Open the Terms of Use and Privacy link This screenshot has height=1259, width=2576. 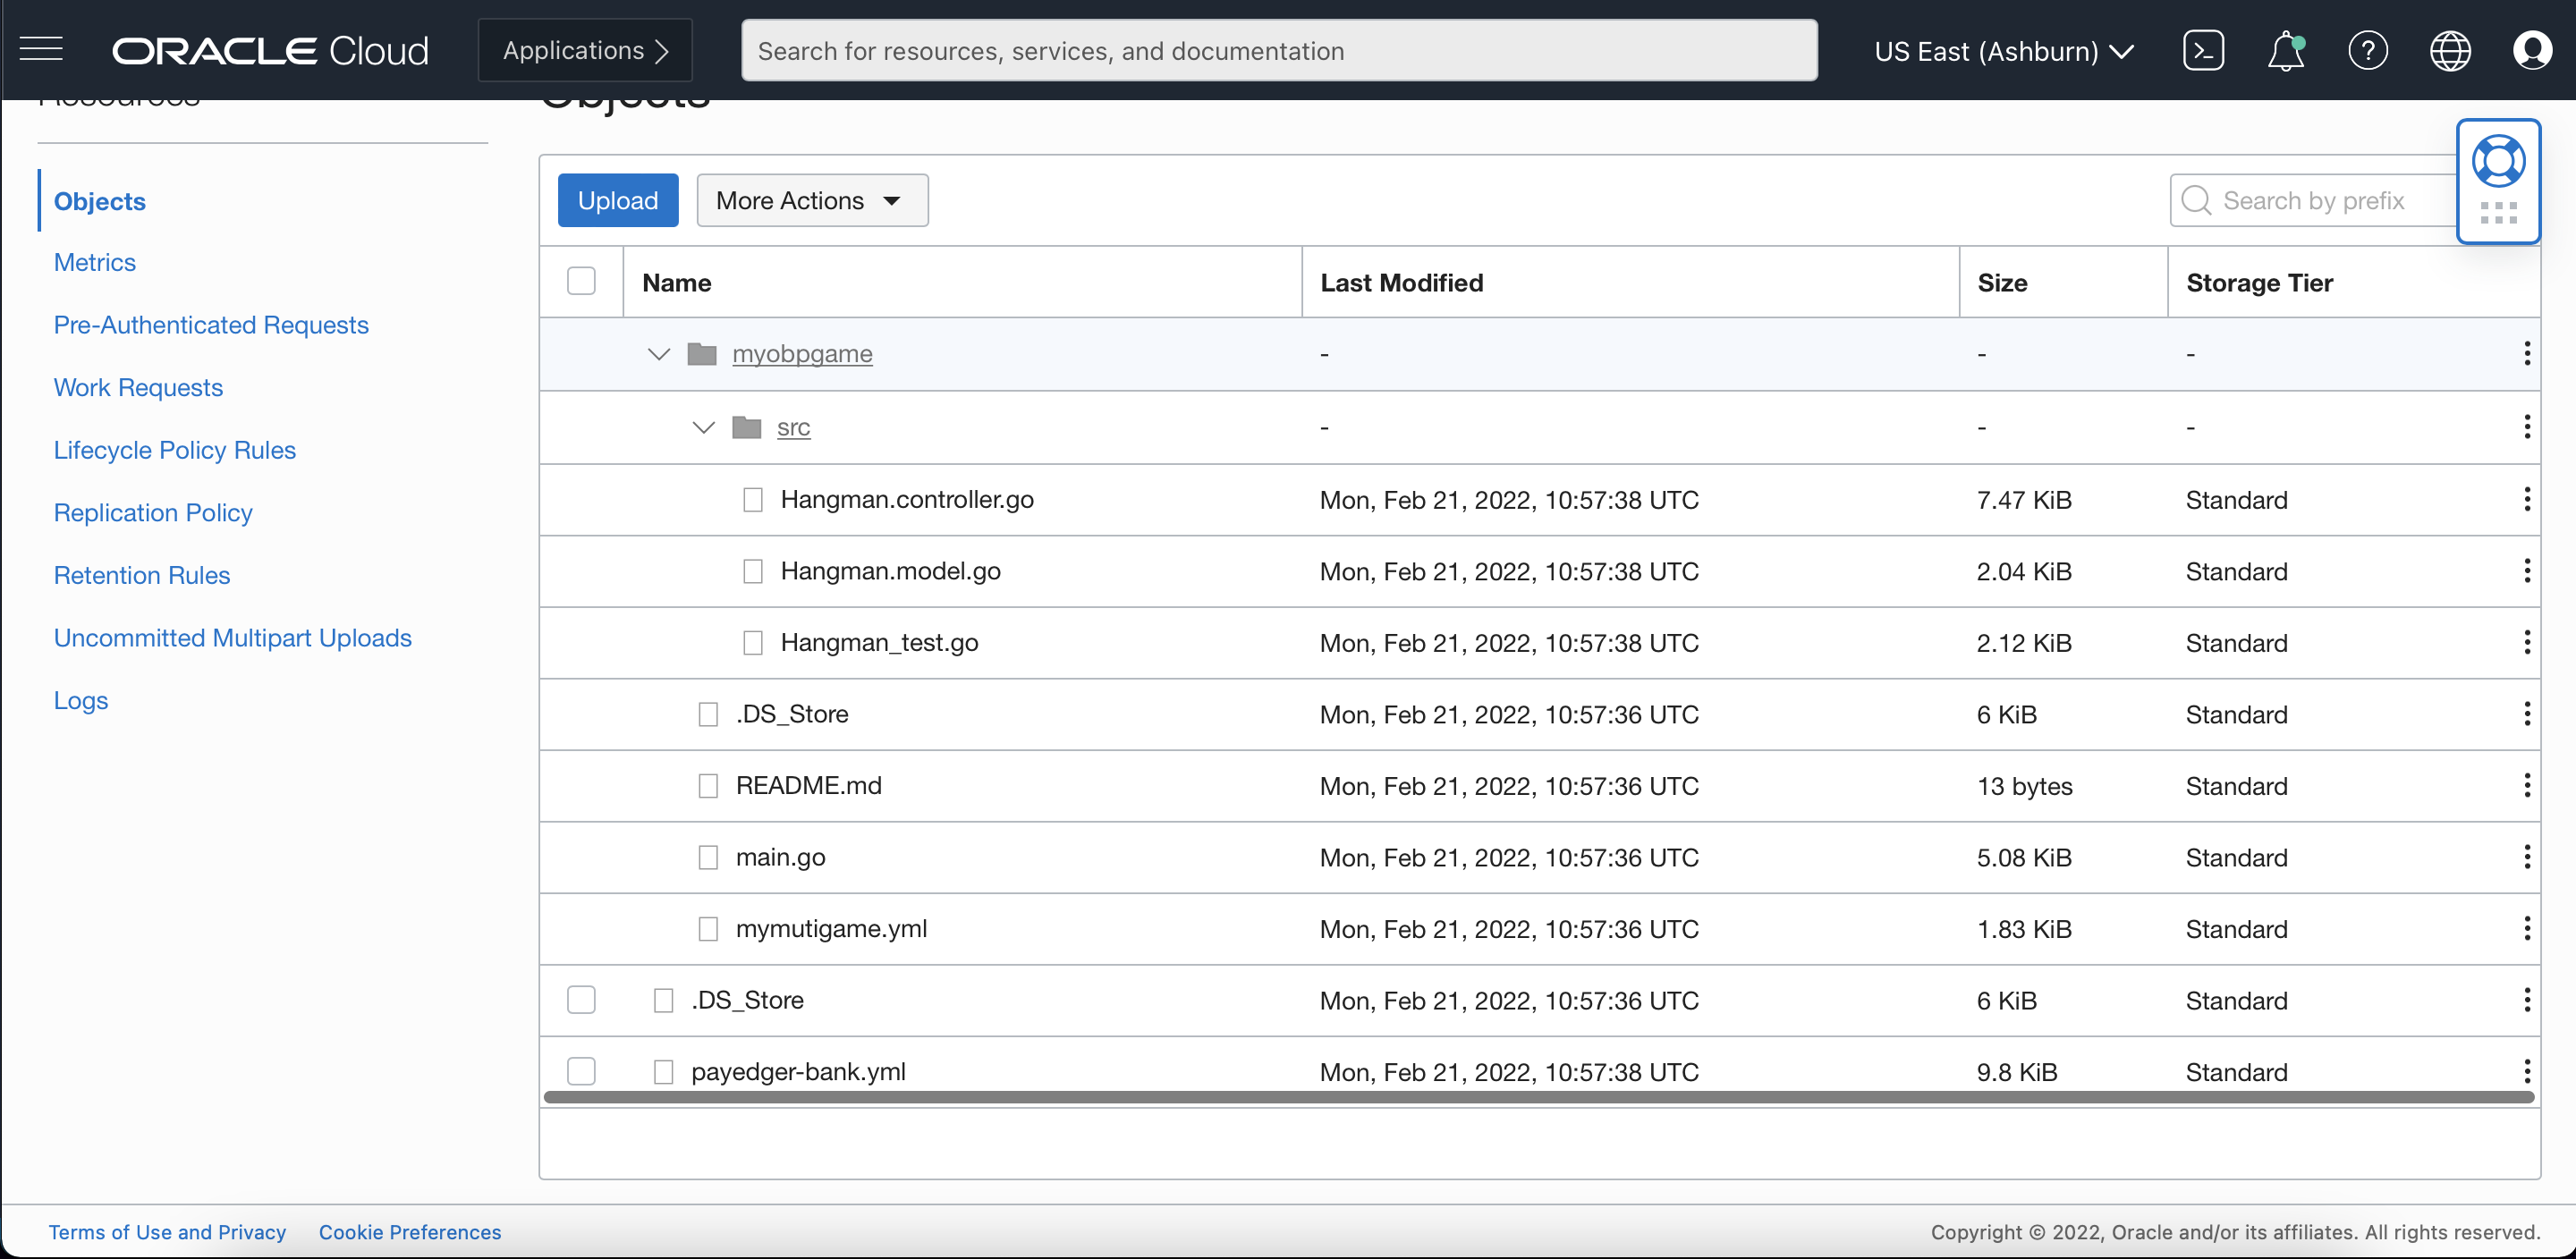(x=167, y=1232)
